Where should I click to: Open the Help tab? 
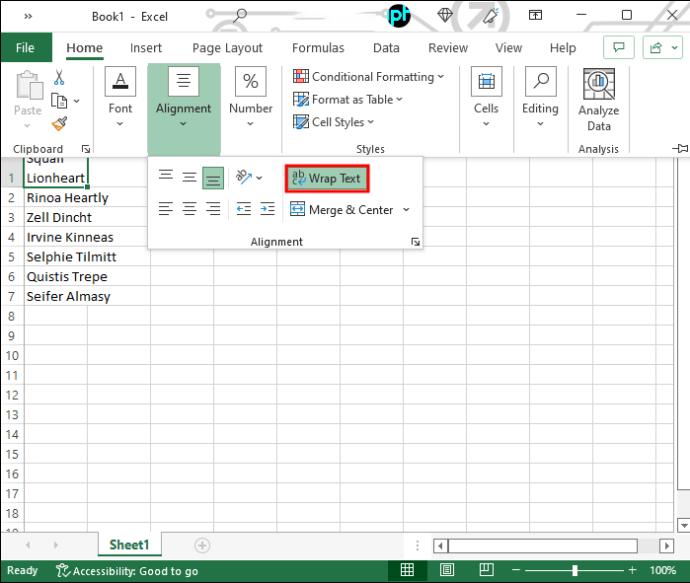(563, 48)
